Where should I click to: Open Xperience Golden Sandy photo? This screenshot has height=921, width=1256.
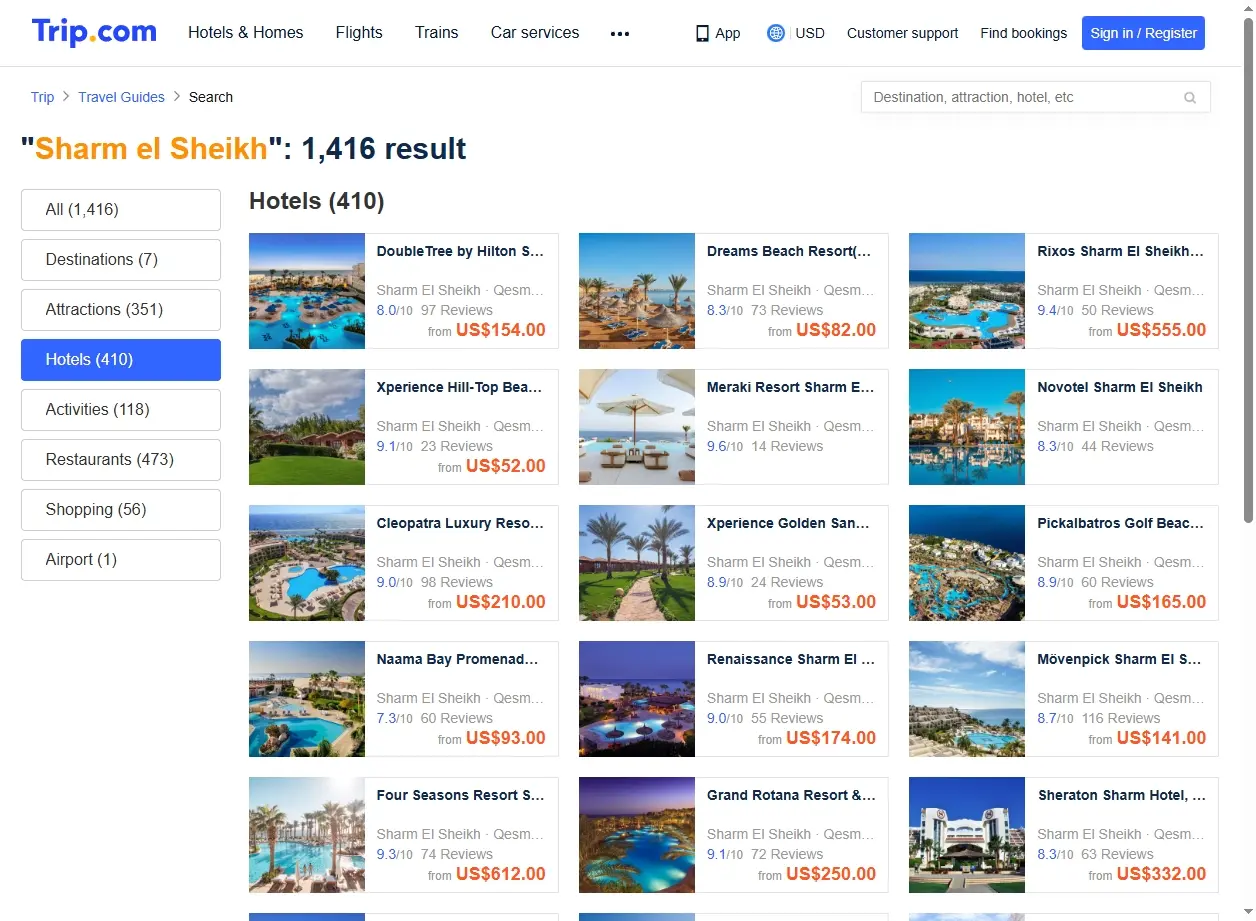tap(637, 563)
